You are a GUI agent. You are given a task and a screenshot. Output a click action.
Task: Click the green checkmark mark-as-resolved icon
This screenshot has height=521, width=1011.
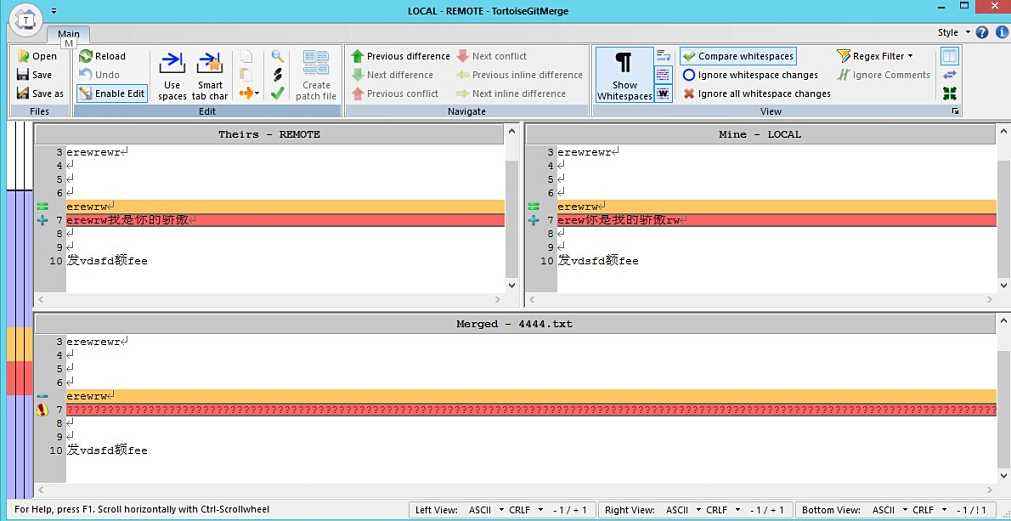coord(278,93)
